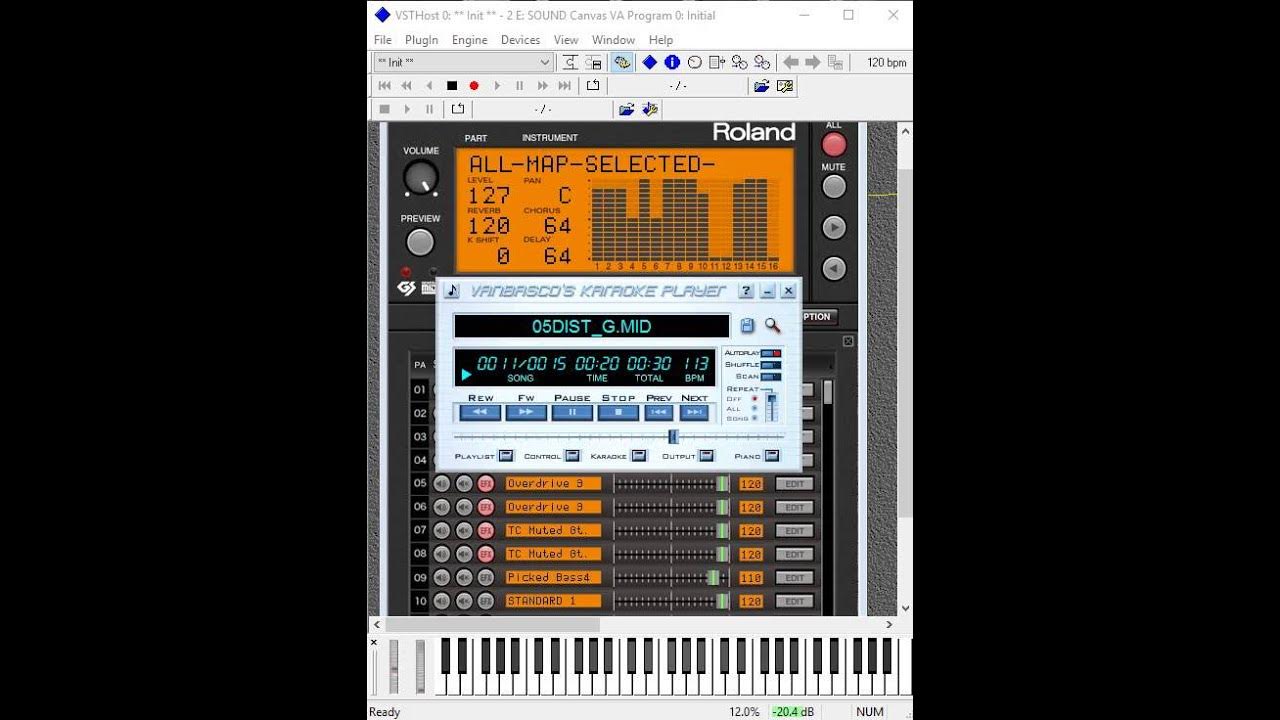Viewport: 1280px width, 720px height.
Task: Open the View menu
Action: [566, 40]
